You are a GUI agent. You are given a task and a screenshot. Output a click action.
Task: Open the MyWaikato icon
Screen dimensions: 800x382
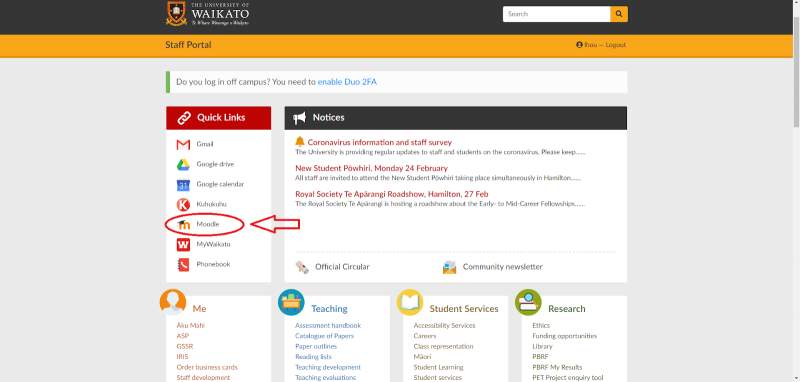point(183,244)
